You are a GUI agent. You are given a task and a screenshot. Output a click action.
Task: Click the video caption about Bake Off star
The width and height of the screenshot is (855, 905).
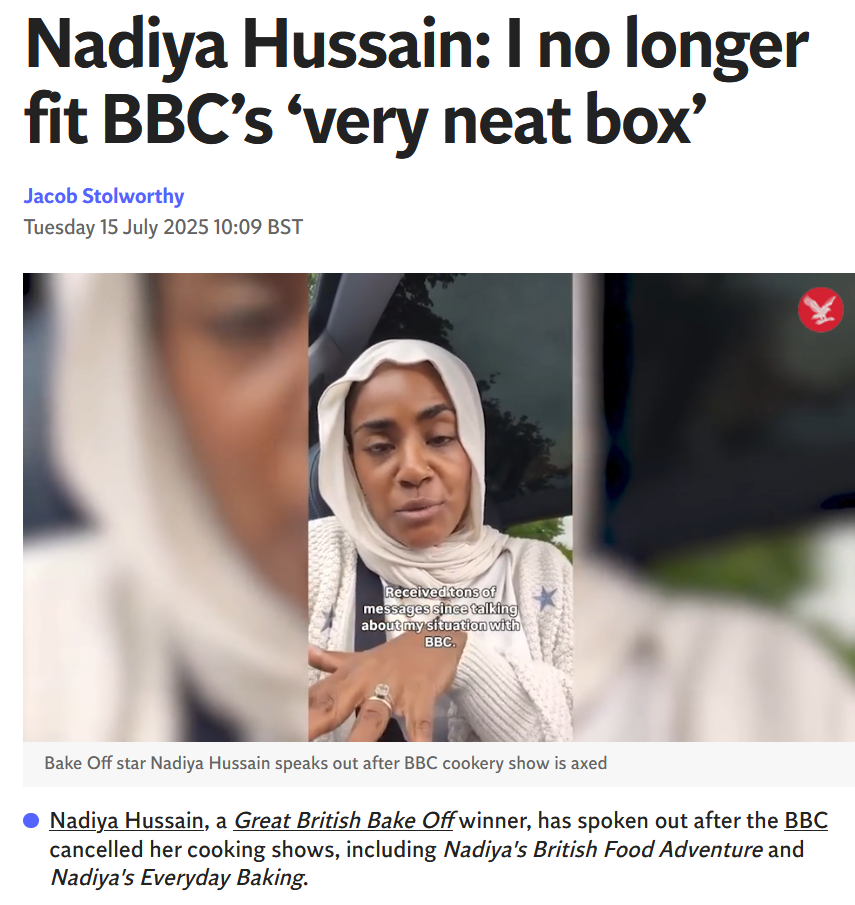coord(326,763)
